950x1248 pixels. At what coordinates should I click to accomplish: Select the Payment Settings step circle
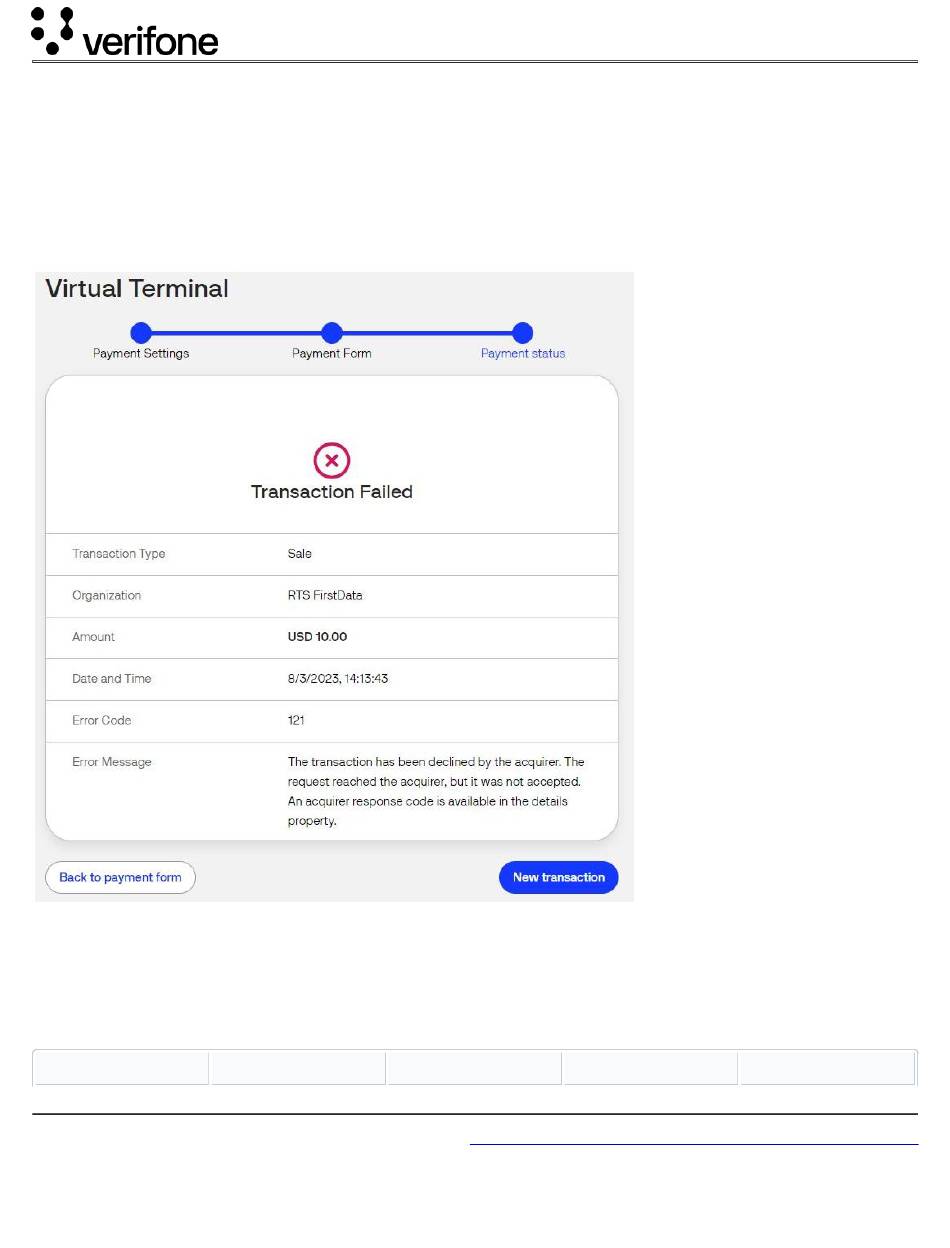pyautogui.click(x=141, y=333)
